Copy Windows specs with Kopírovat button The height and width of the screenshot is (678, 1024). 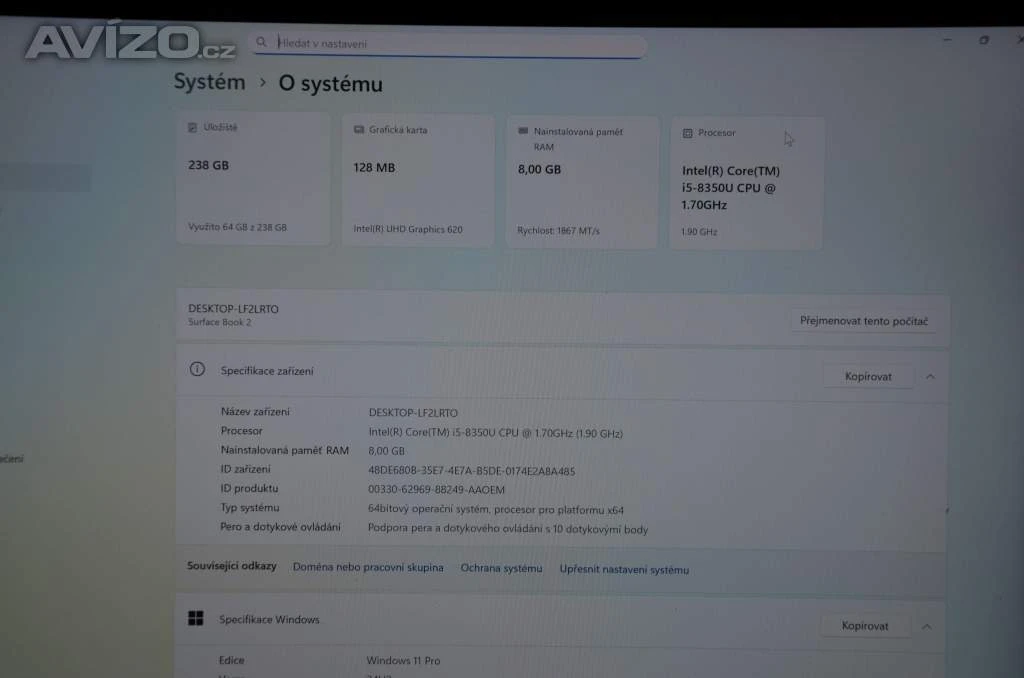coord(865,626)
